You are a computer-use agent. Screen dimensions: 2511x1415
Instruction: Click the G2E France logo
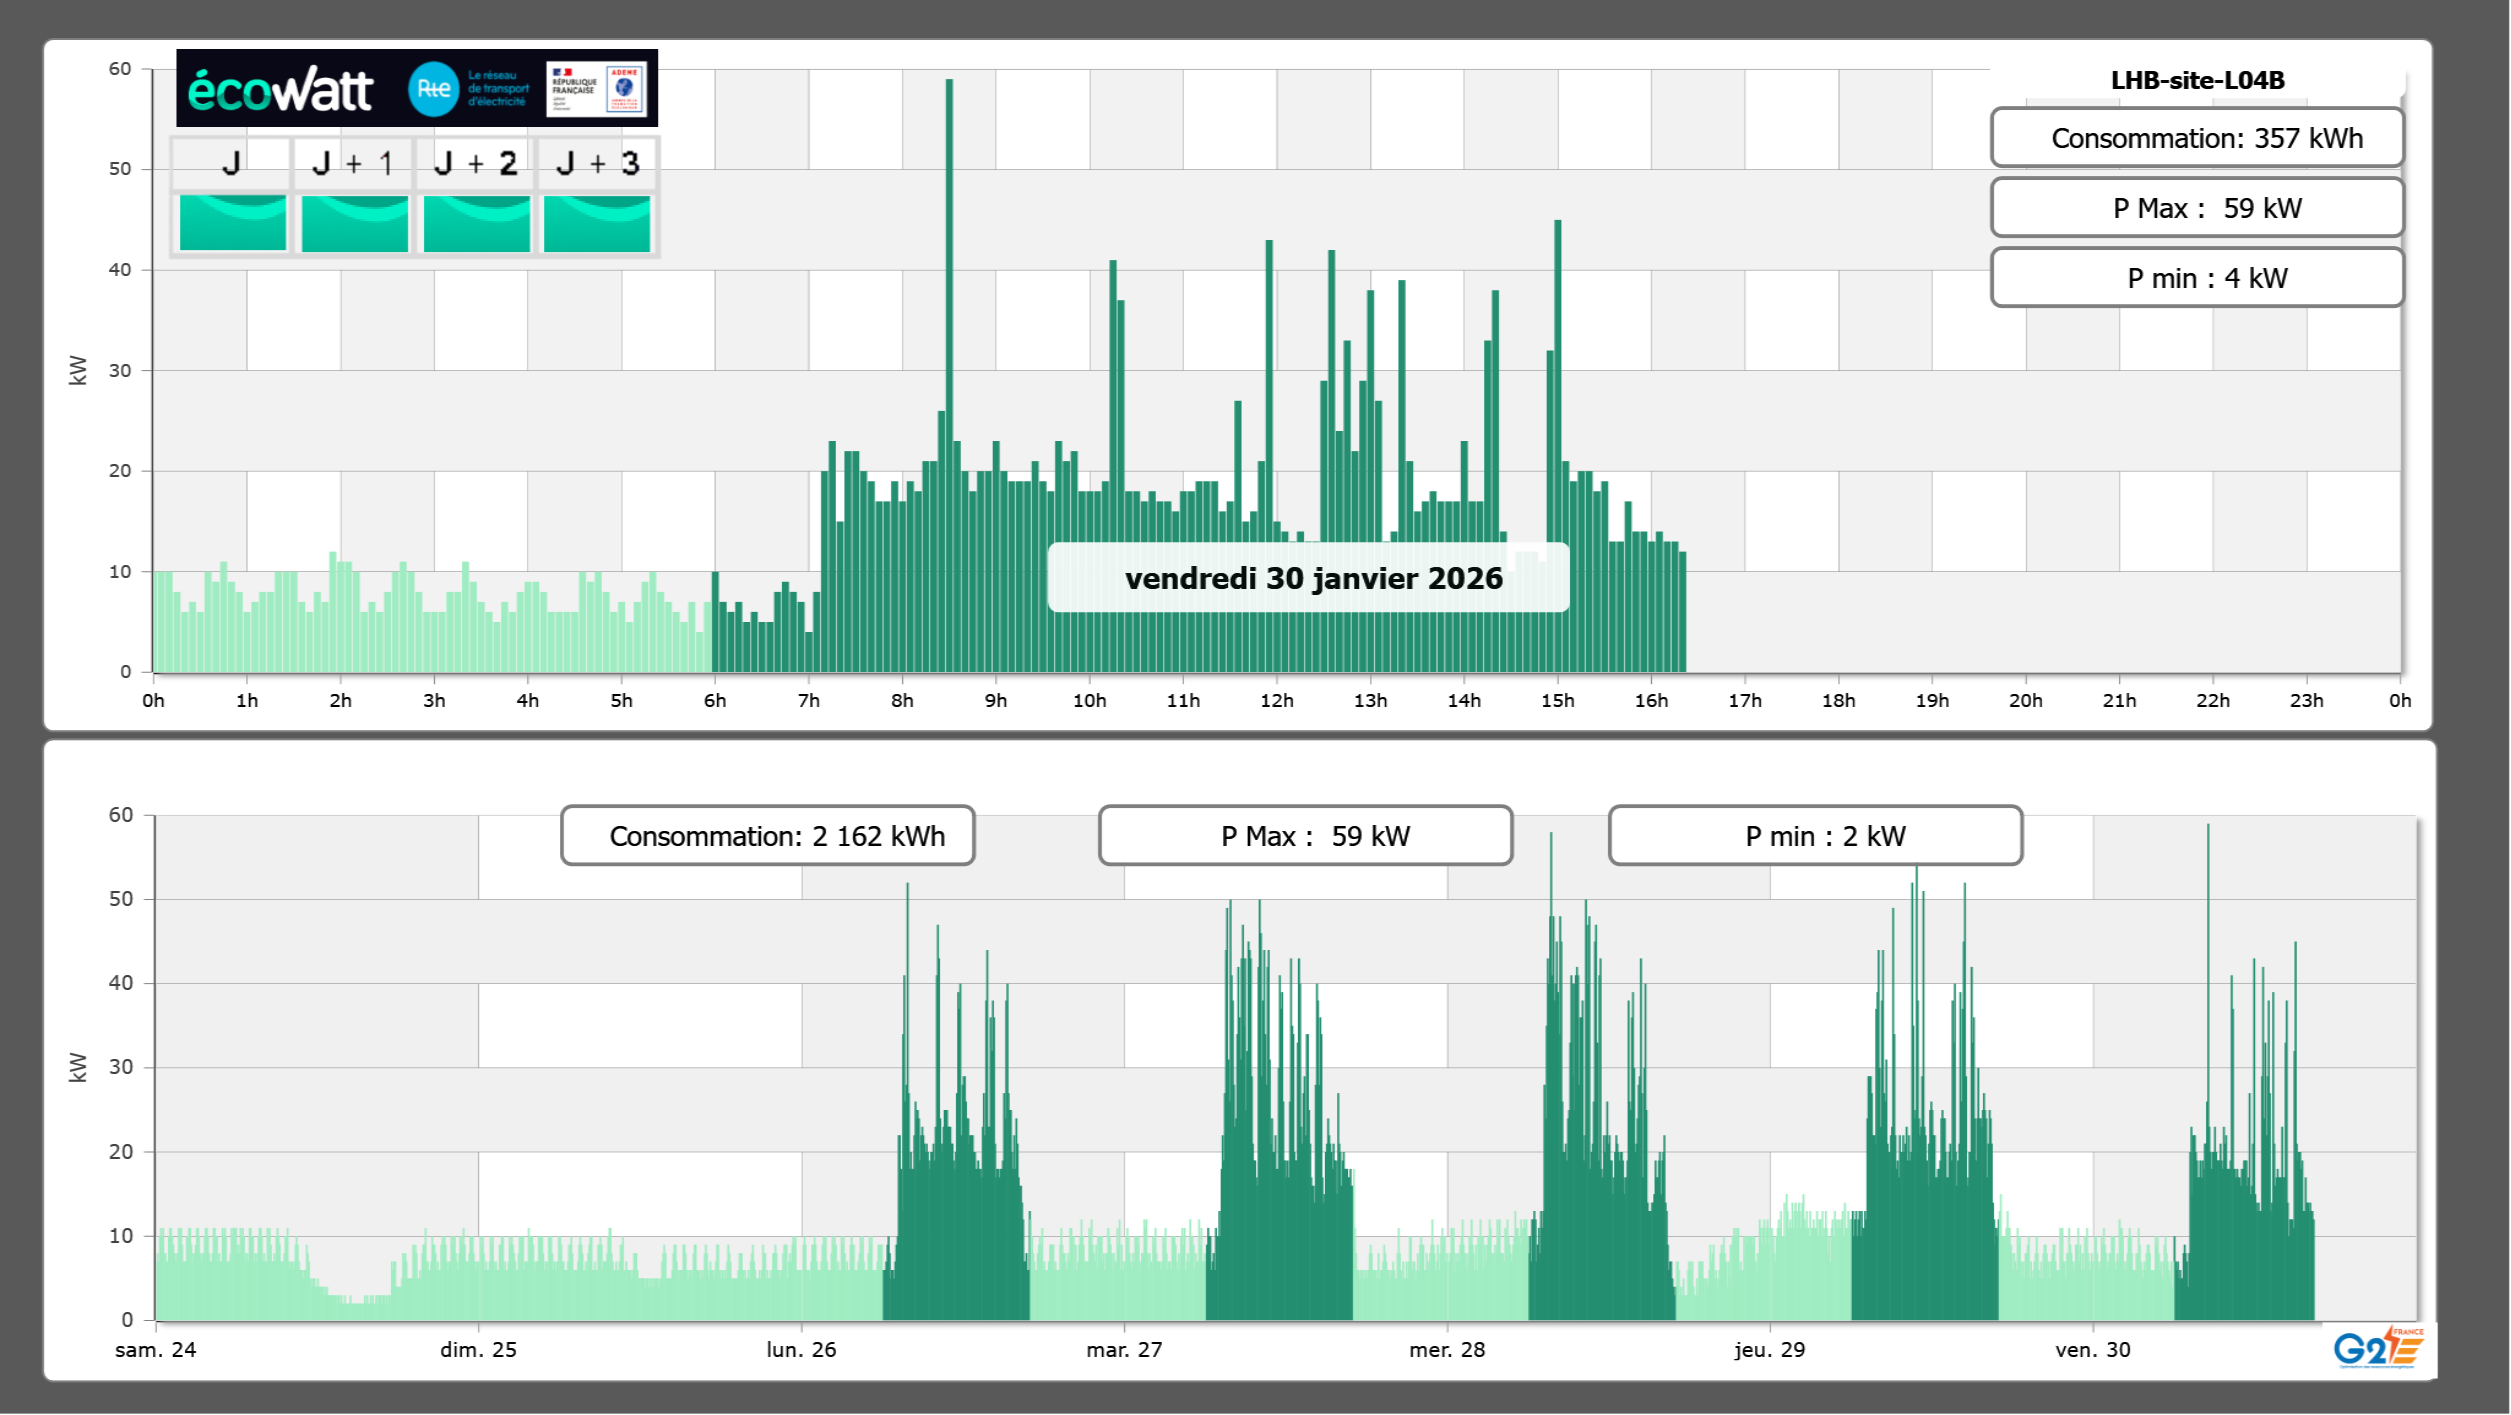[x=2379, y=1348]
